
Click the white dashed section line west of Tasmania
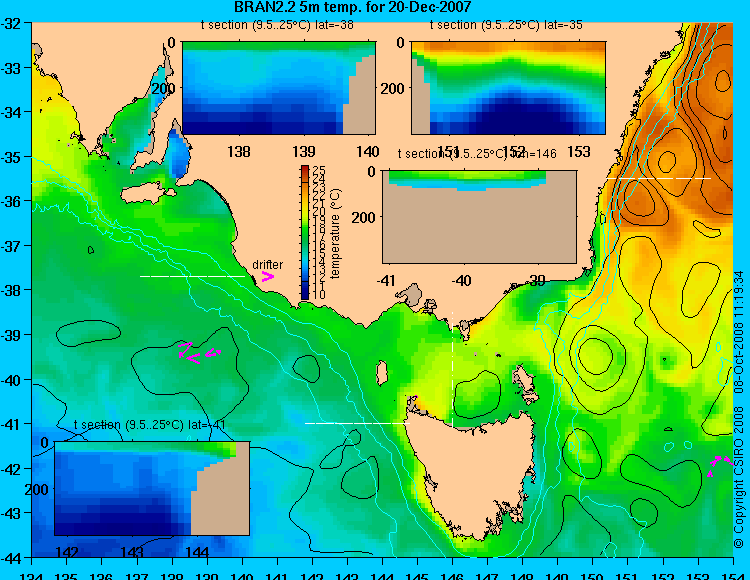tap(357, 423)
